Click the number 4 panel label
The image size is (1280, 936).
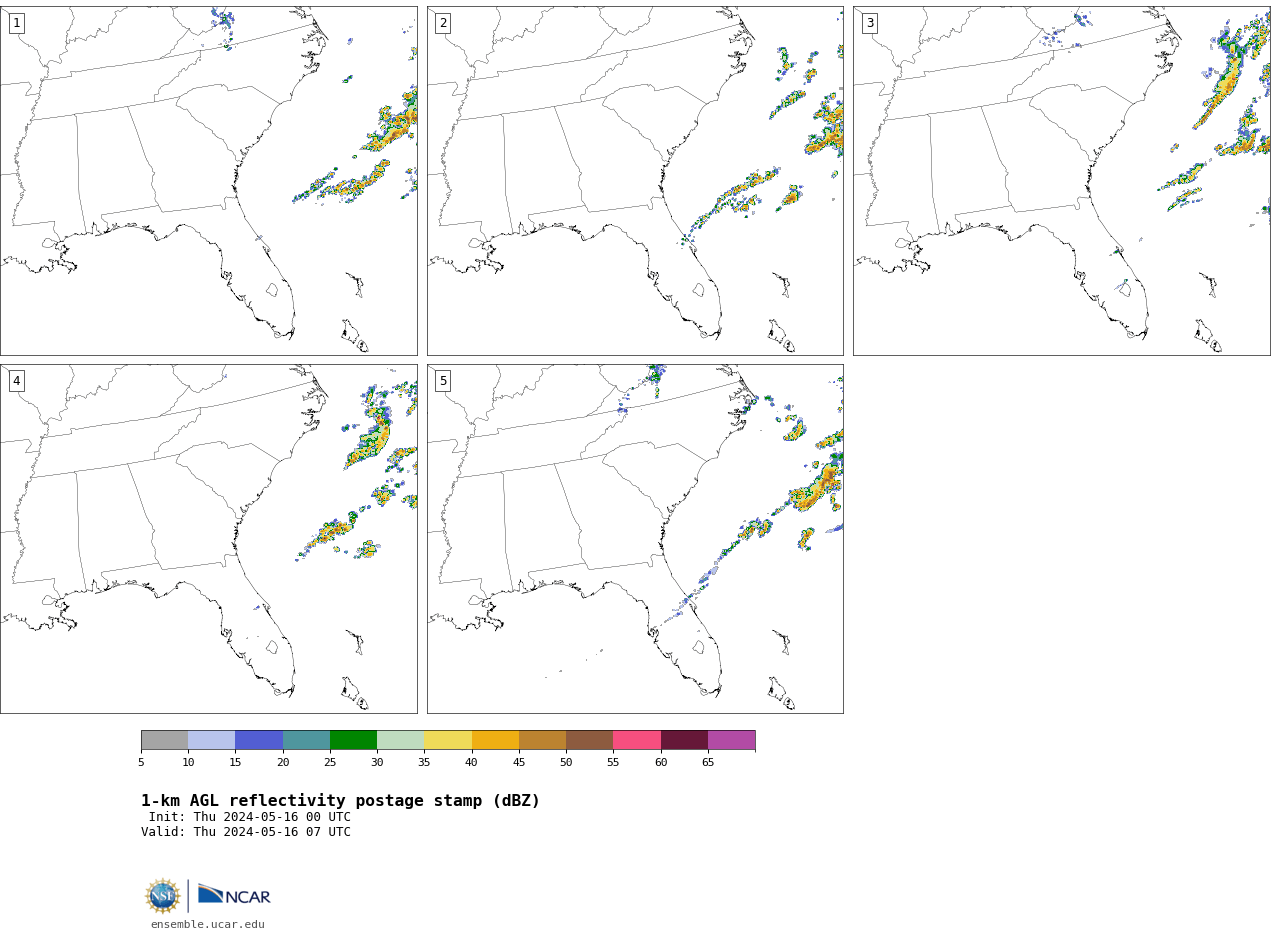[x=16, y=381]
